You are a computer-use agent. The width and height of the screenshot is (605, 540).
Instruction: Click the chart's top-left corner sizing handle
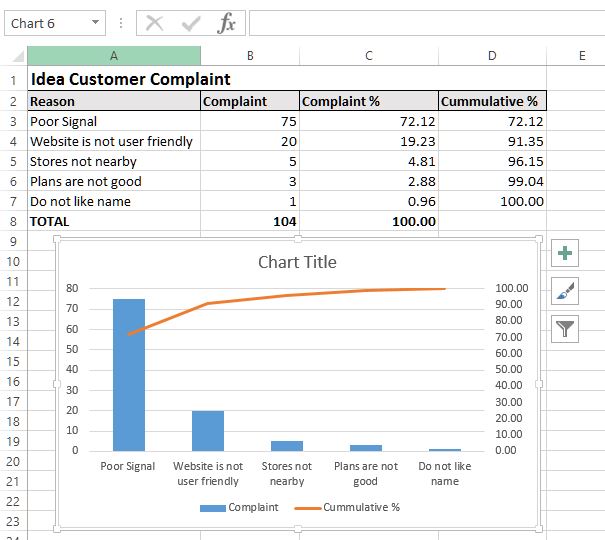(57, 239)
